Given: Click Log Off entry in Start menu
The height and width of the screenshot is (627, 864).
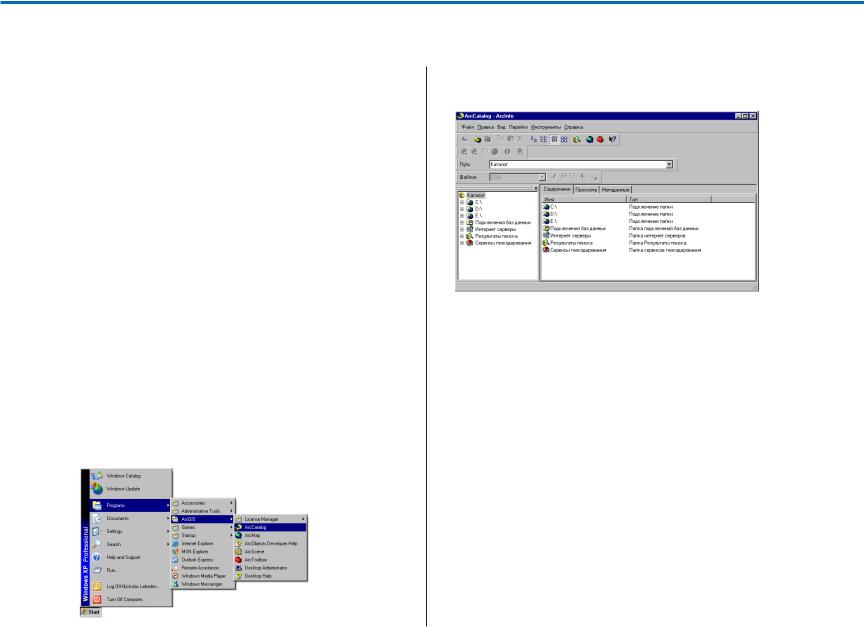Looking at the screenshot, I should click(130, 586).
